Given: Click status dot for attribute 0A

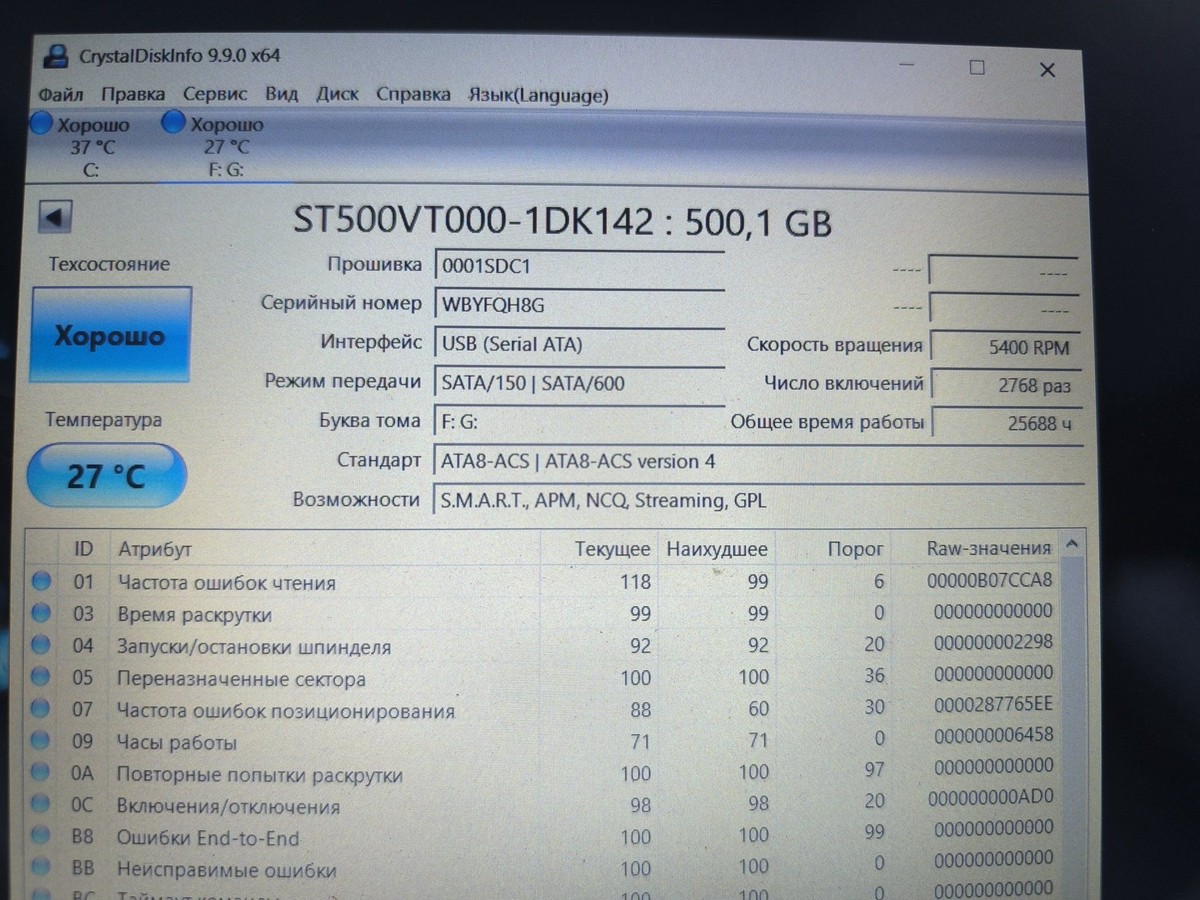Looking at the screenshot, I should [x=41, y=773].
